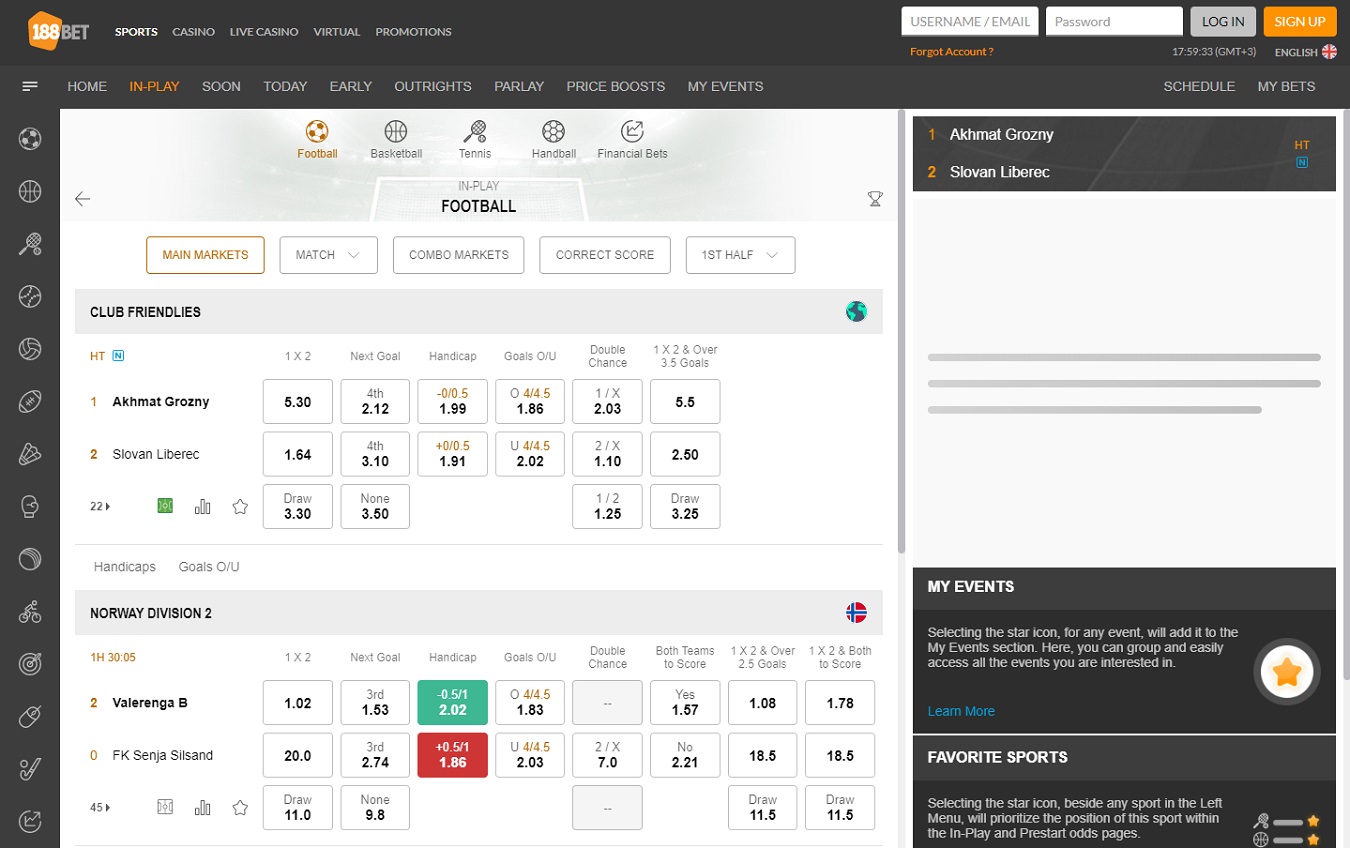Expand 45 more markets for Valerenga B

100,807
